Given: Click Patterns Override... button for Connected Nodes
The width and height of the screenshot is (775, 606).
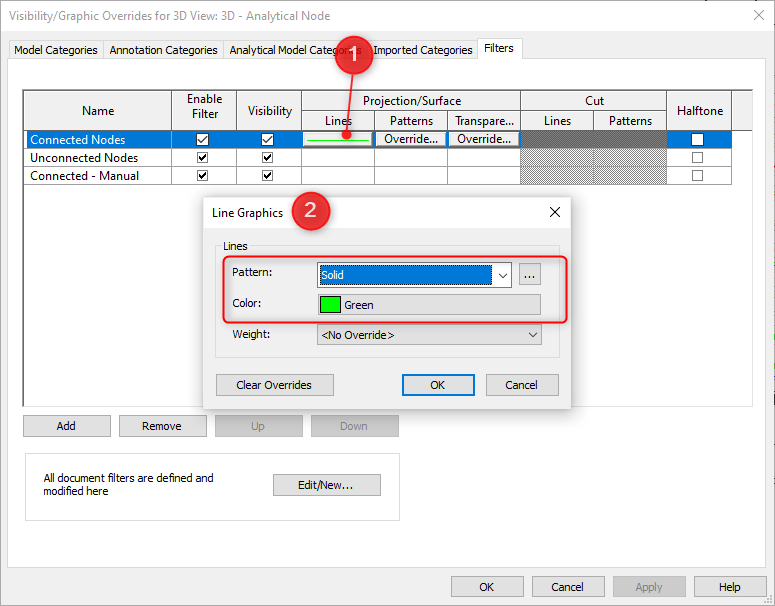Looking at the screenshot, I should pos(411,140).
